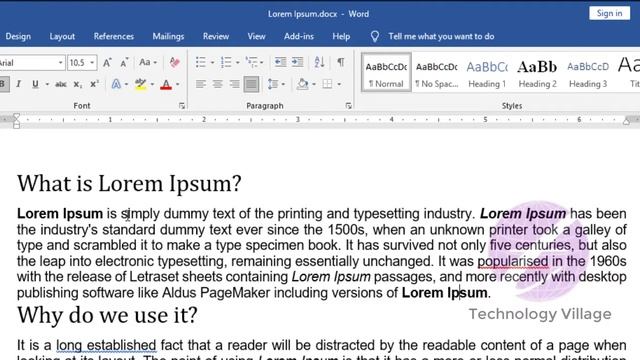Apply paragraph Shading fill
This screenshot has width=640, height=360.
click(x=303, y=84)
